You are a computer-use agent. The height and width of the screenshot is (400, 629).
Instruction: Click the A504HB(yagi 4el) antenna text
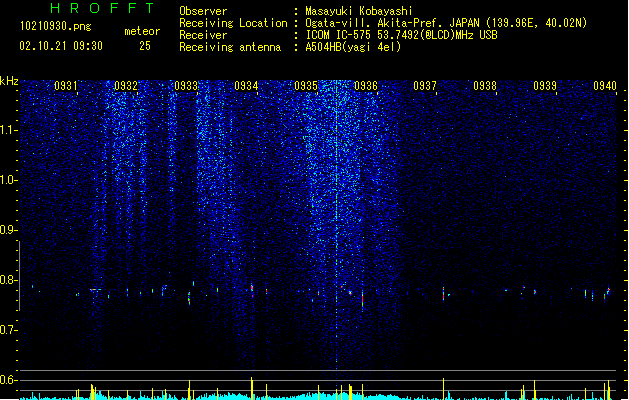(353, 47)
